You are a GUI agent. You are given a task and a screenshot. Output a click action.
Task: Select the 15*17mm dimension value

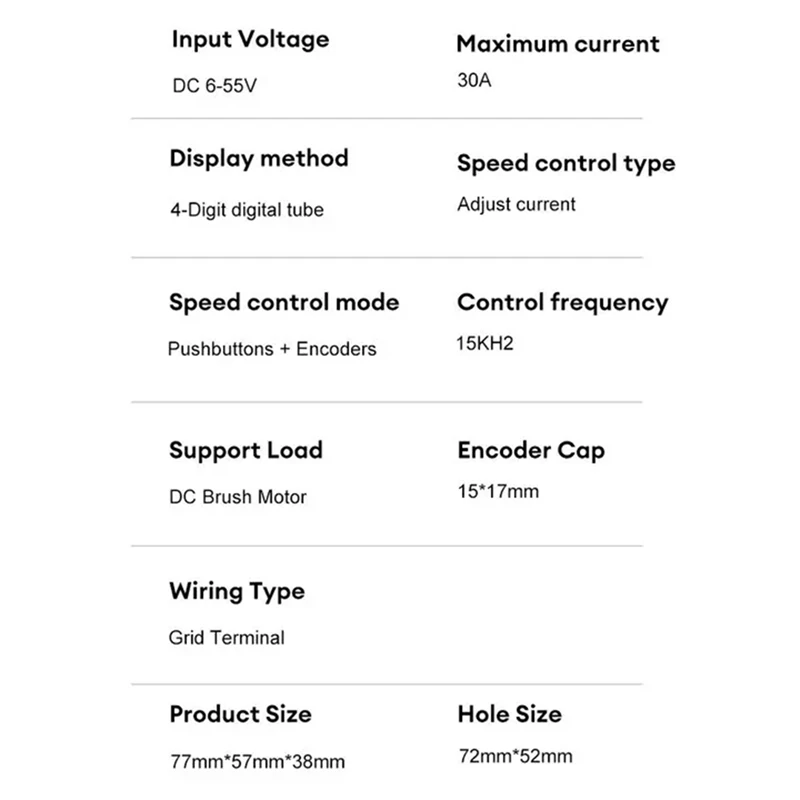click(x=498, y=493)
